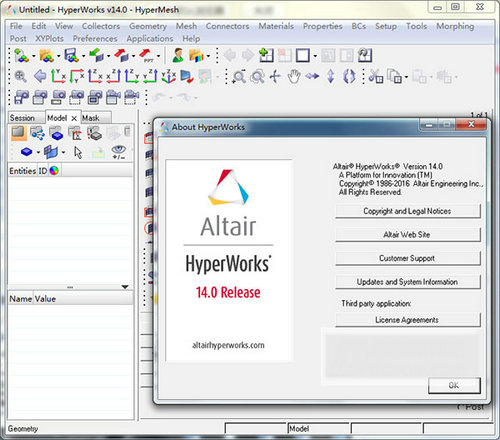Open the Copy Window dropdown arrow
This screenshot has height=440, width=500.
click(406, 78)
